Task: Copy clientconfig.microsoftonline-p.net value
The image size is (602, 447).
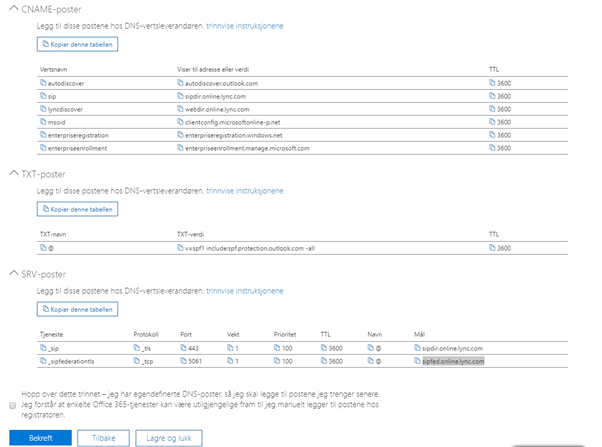Action: click(180, 122)
